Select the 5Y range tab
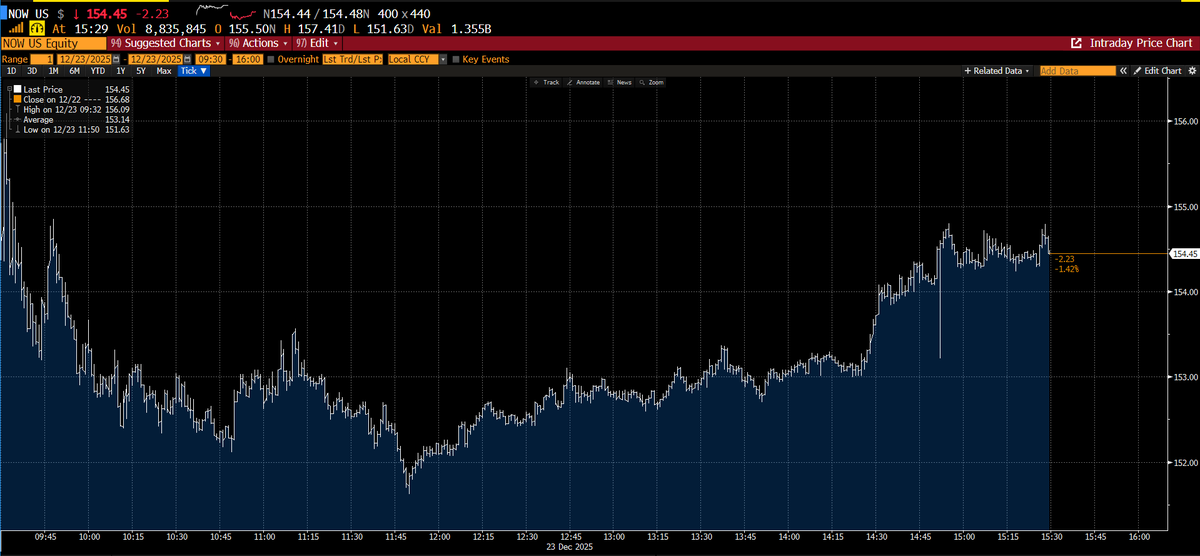This screenshot has height=556, width=1200. click(141, 71)
